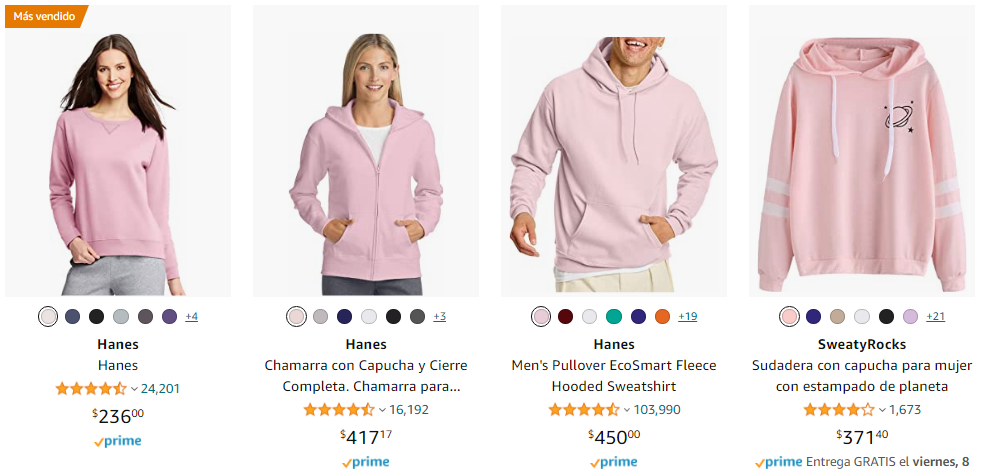Click star rating of Men's Pullover EcoSmart hoodie

click(584, 410)
